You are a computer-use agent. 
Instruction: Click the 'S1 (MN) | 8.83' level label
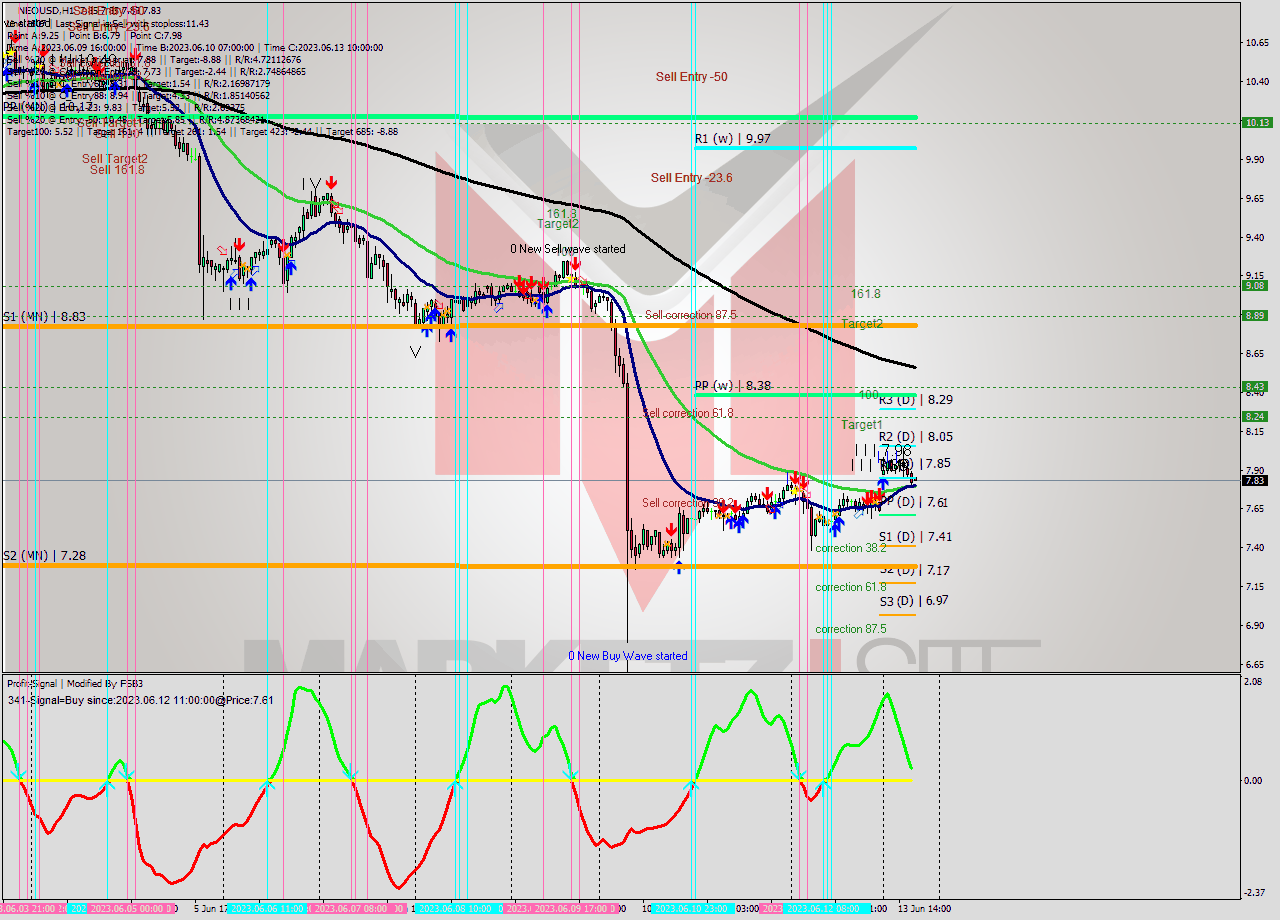click(x=44, y=316)
